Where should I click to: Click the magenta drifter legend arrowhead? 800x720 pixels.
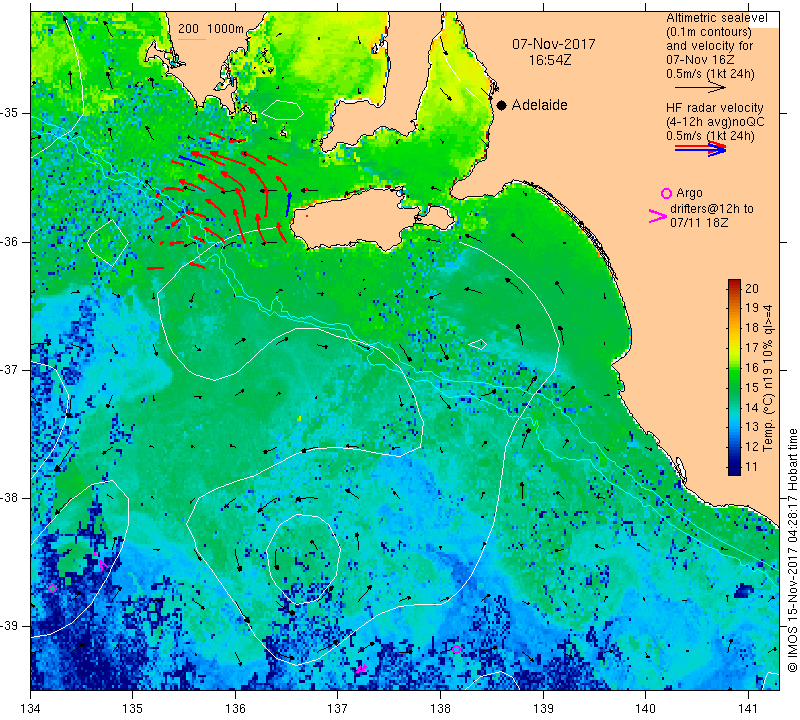(657, 216)
